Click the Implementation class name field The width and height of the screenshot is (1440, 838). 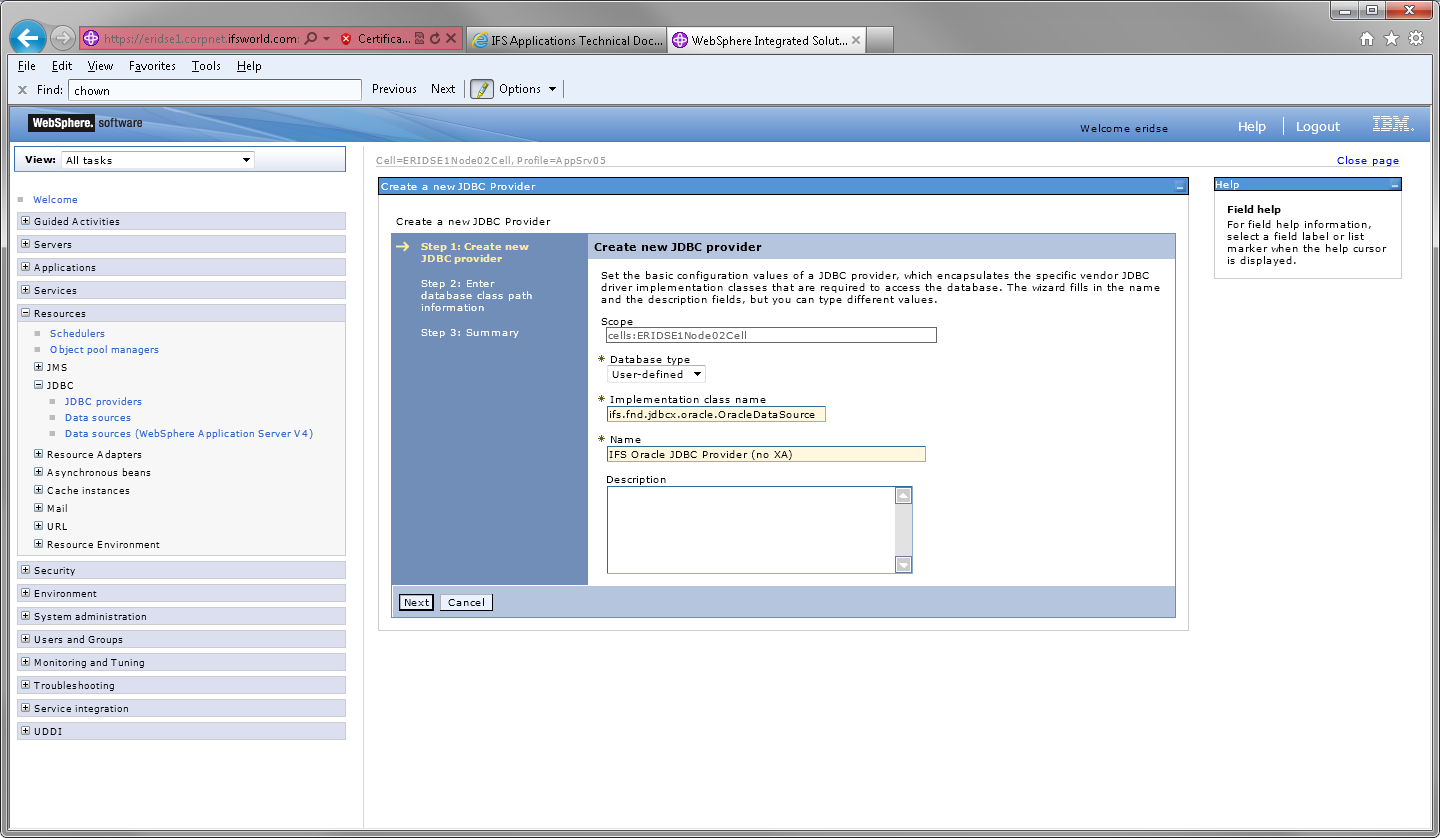coord(716,414)
